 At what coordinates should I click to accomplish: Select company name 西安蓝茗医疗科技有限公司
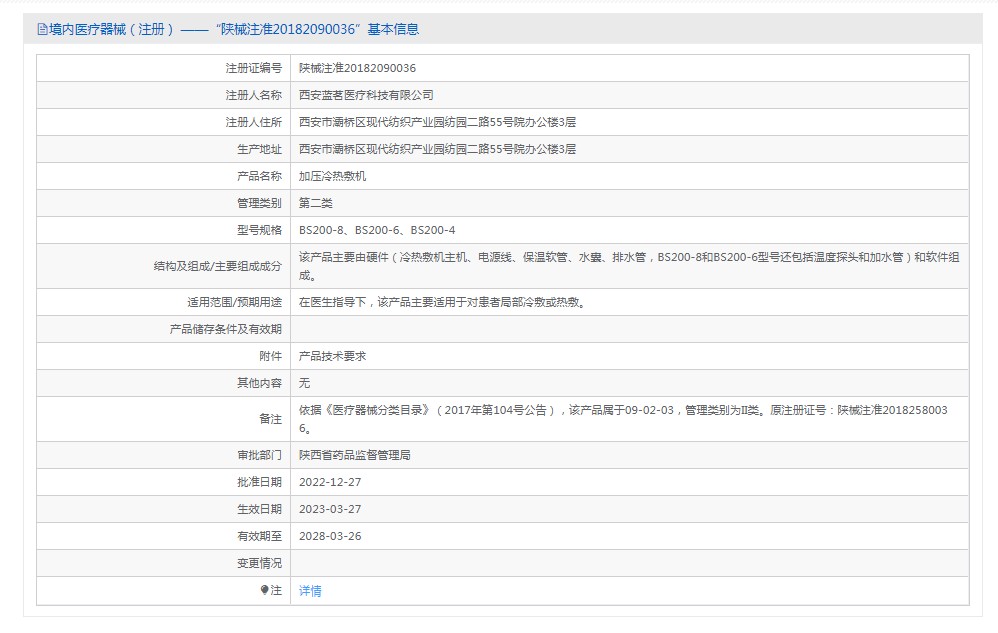(x=366, y=95)
